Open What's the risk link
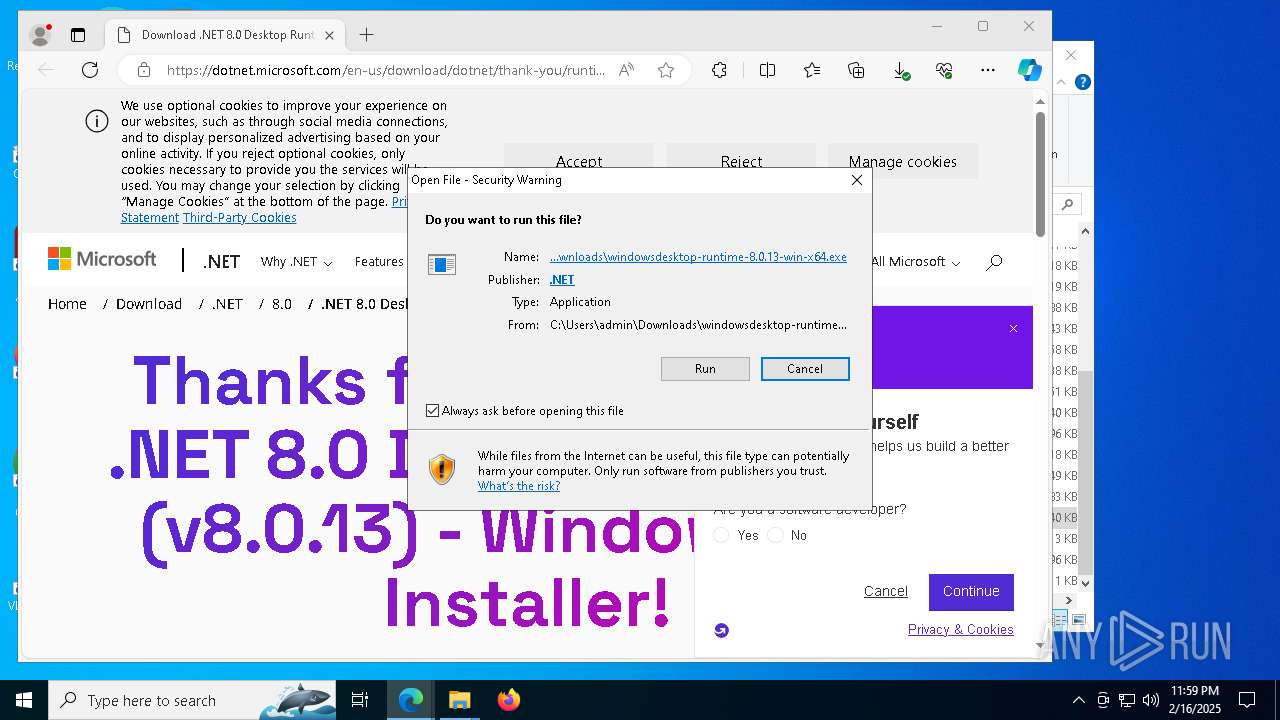The width and height of the screenshot is (1280, 720). [x=519, y=486]
